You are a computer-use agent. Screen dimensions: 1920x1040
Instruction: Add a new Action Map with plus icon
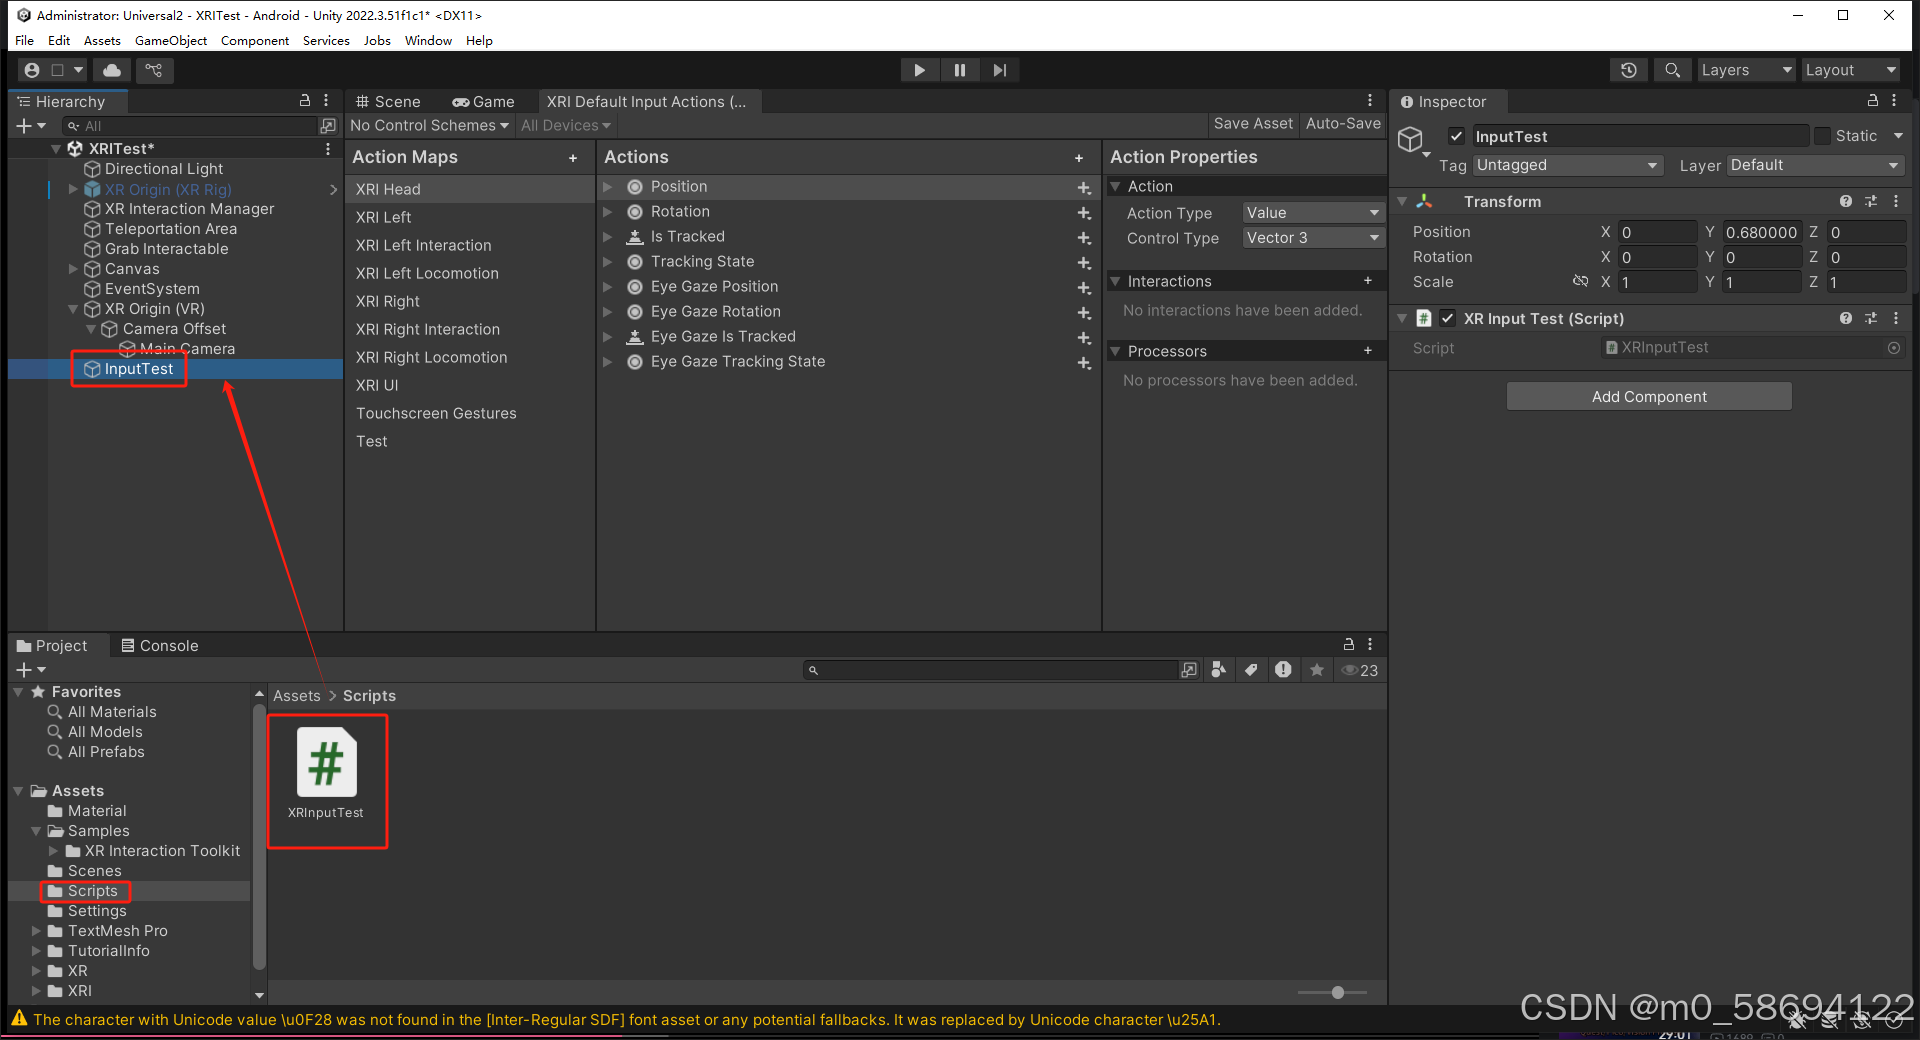[574, 158]
